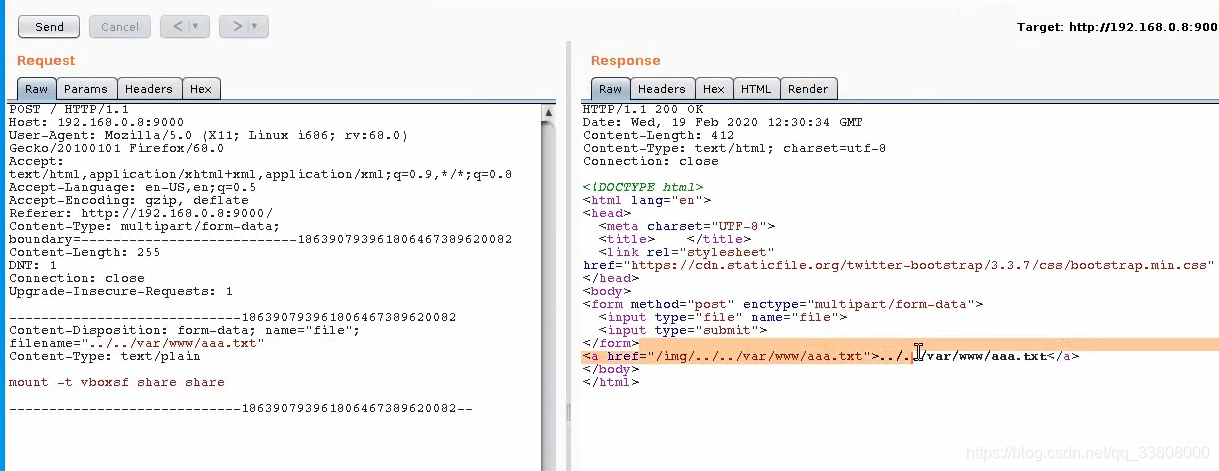The width and height of the screenshot is (1219, 471).
Task: Click the 'Referer: http://192.168.0.8:9000/' header
Action: [140, 213]
